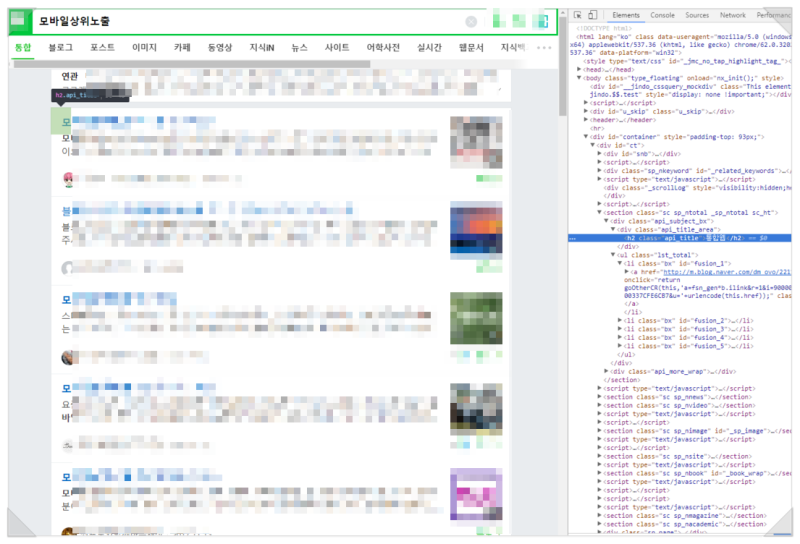Expand the section sp_nmagazine node
Viewport: 800px width, 544px height.
[599, 516]
